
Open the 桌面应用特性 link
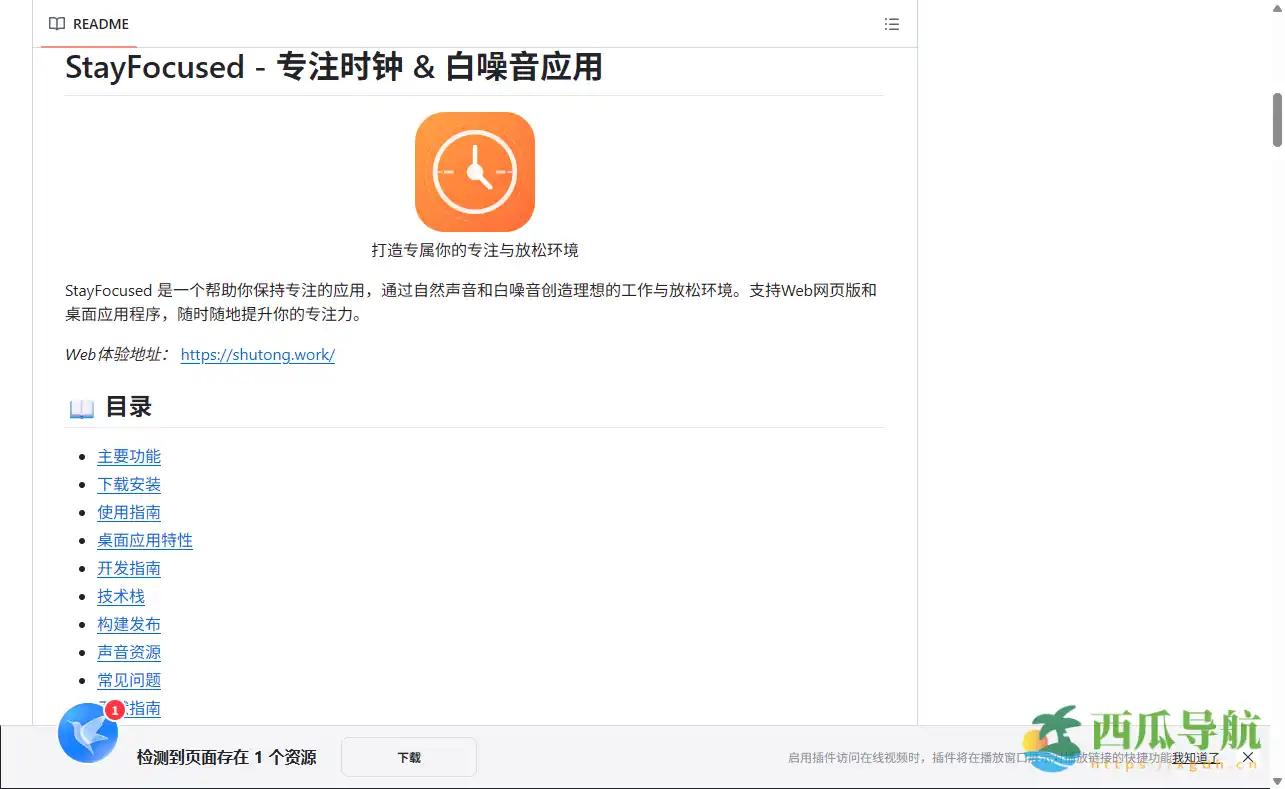[x=145, y=540]
